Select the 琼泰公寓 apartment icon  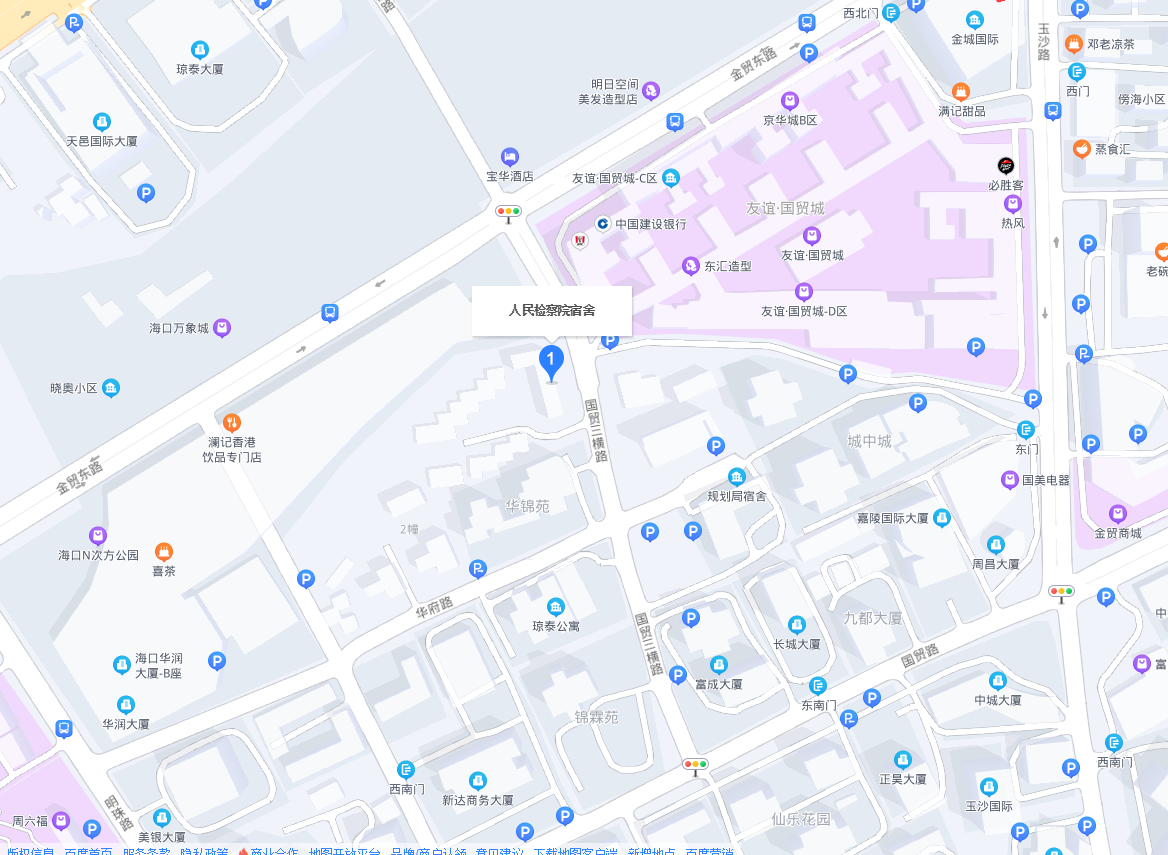click(556, 607)
